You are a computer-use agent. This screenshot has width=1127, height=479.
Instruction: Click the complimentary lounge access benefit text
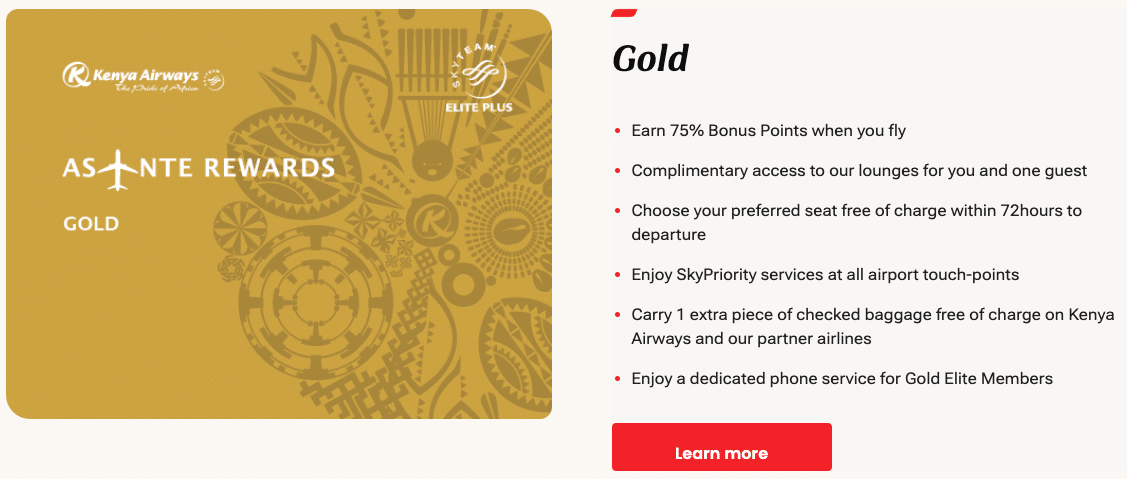[x=859, y=170]
